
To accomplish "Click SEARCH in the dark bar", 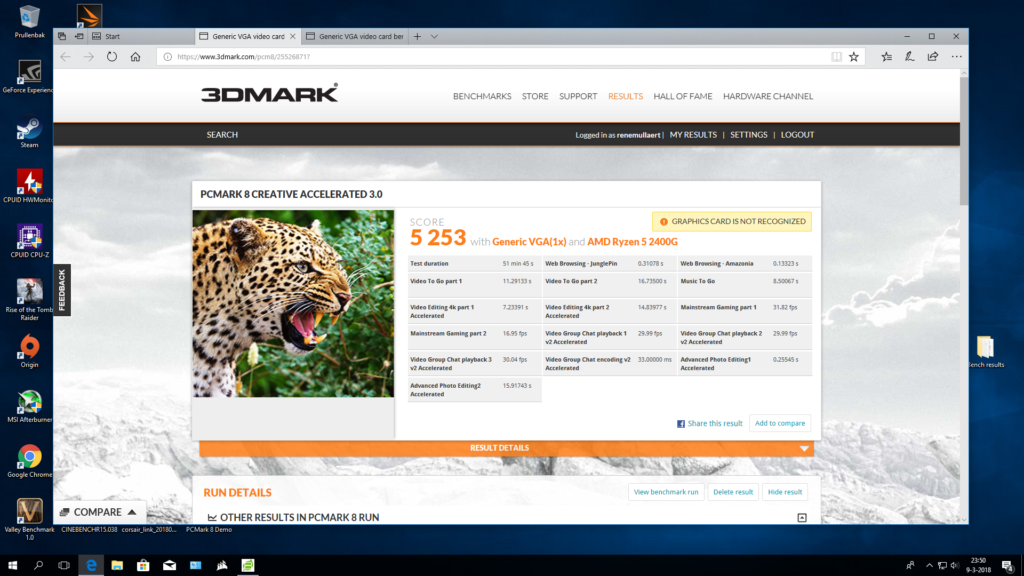I will (x=222, y=135).
